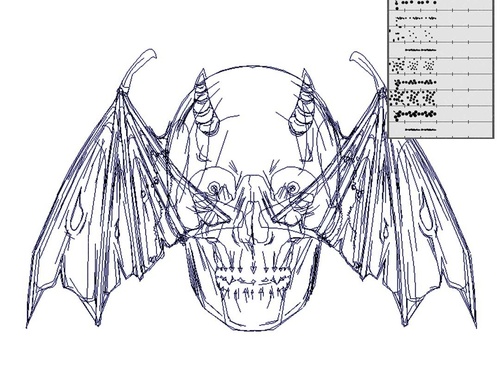The width and height of the screenshot is (500, 388).
Task: Select the thick beaded chain pattern row
Action: [x=415, y=114]
